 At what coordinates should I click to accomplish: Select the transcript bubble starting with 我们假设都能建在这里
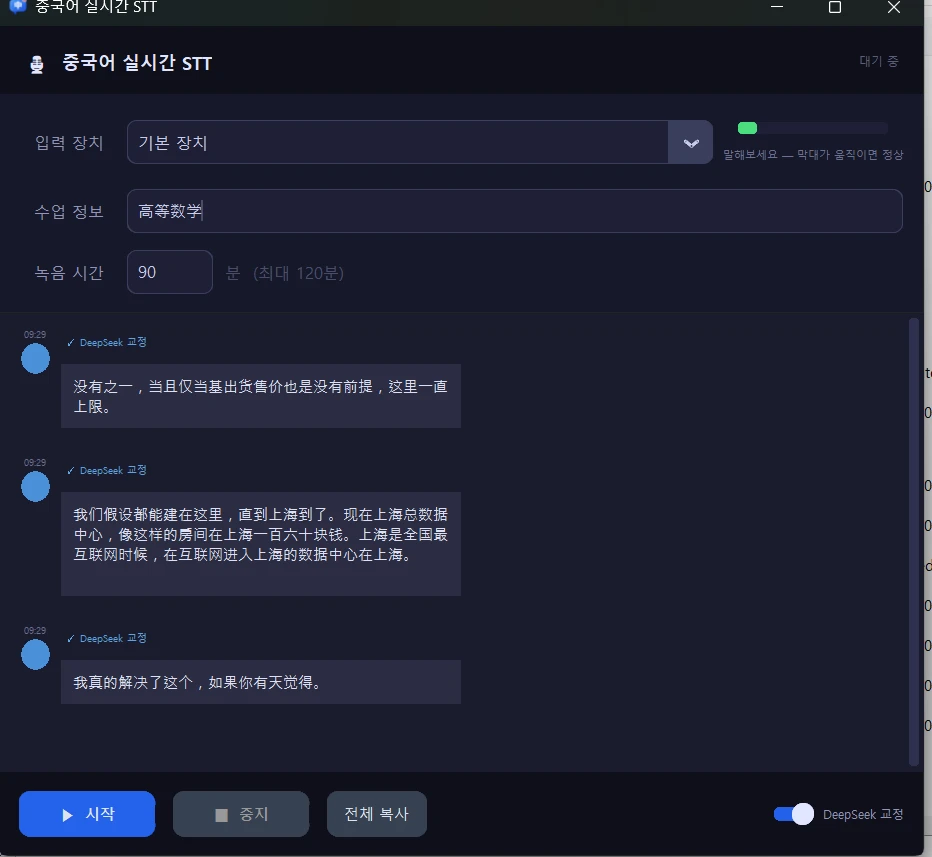[261, 544]
